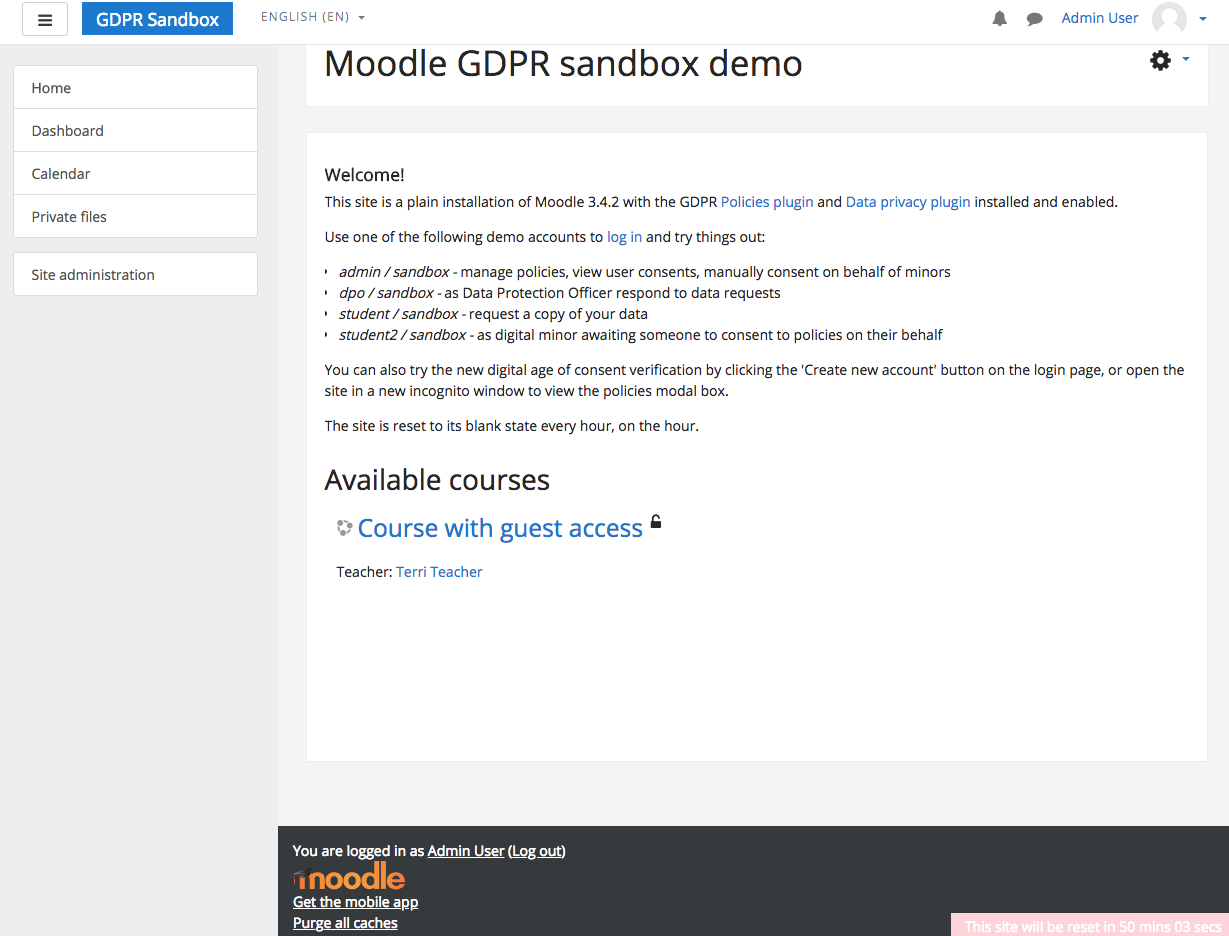The width and height of the screenshot is (1229, 936).
Task: Open the Data privacy plugin link
Action: (908, 202)
